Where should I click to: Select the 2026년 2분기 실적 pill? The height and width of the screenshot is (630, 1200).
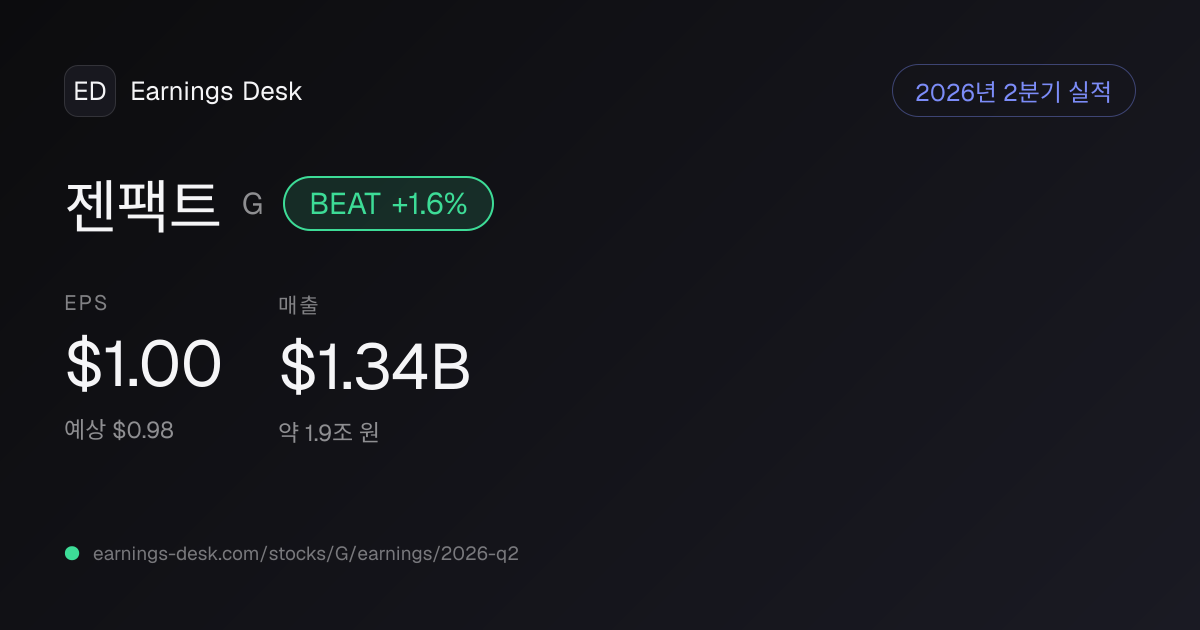[x=1013, y=91]
